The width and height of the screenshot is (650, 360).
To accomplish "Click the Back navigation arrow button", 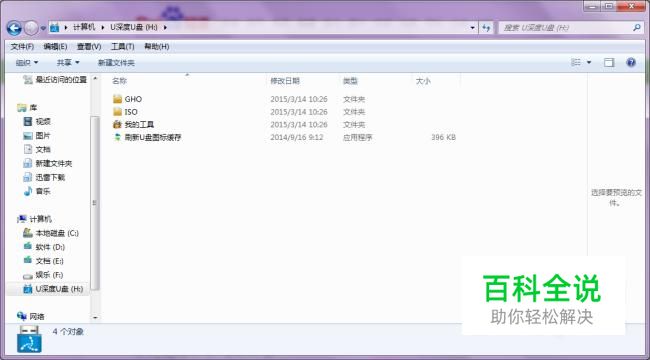I will pyautogui.click(x=15, y=28).
